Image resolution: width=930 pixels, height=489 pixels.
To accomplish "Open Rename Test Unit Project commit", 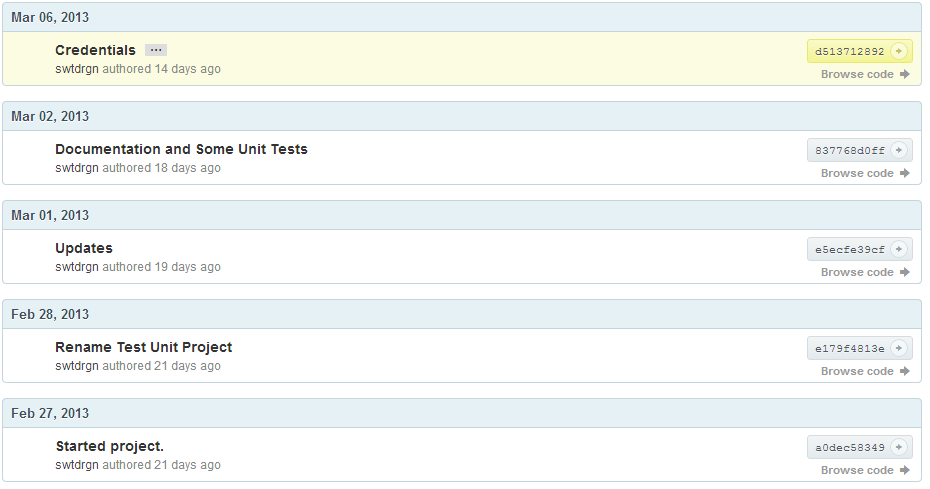I will point(143,347).
